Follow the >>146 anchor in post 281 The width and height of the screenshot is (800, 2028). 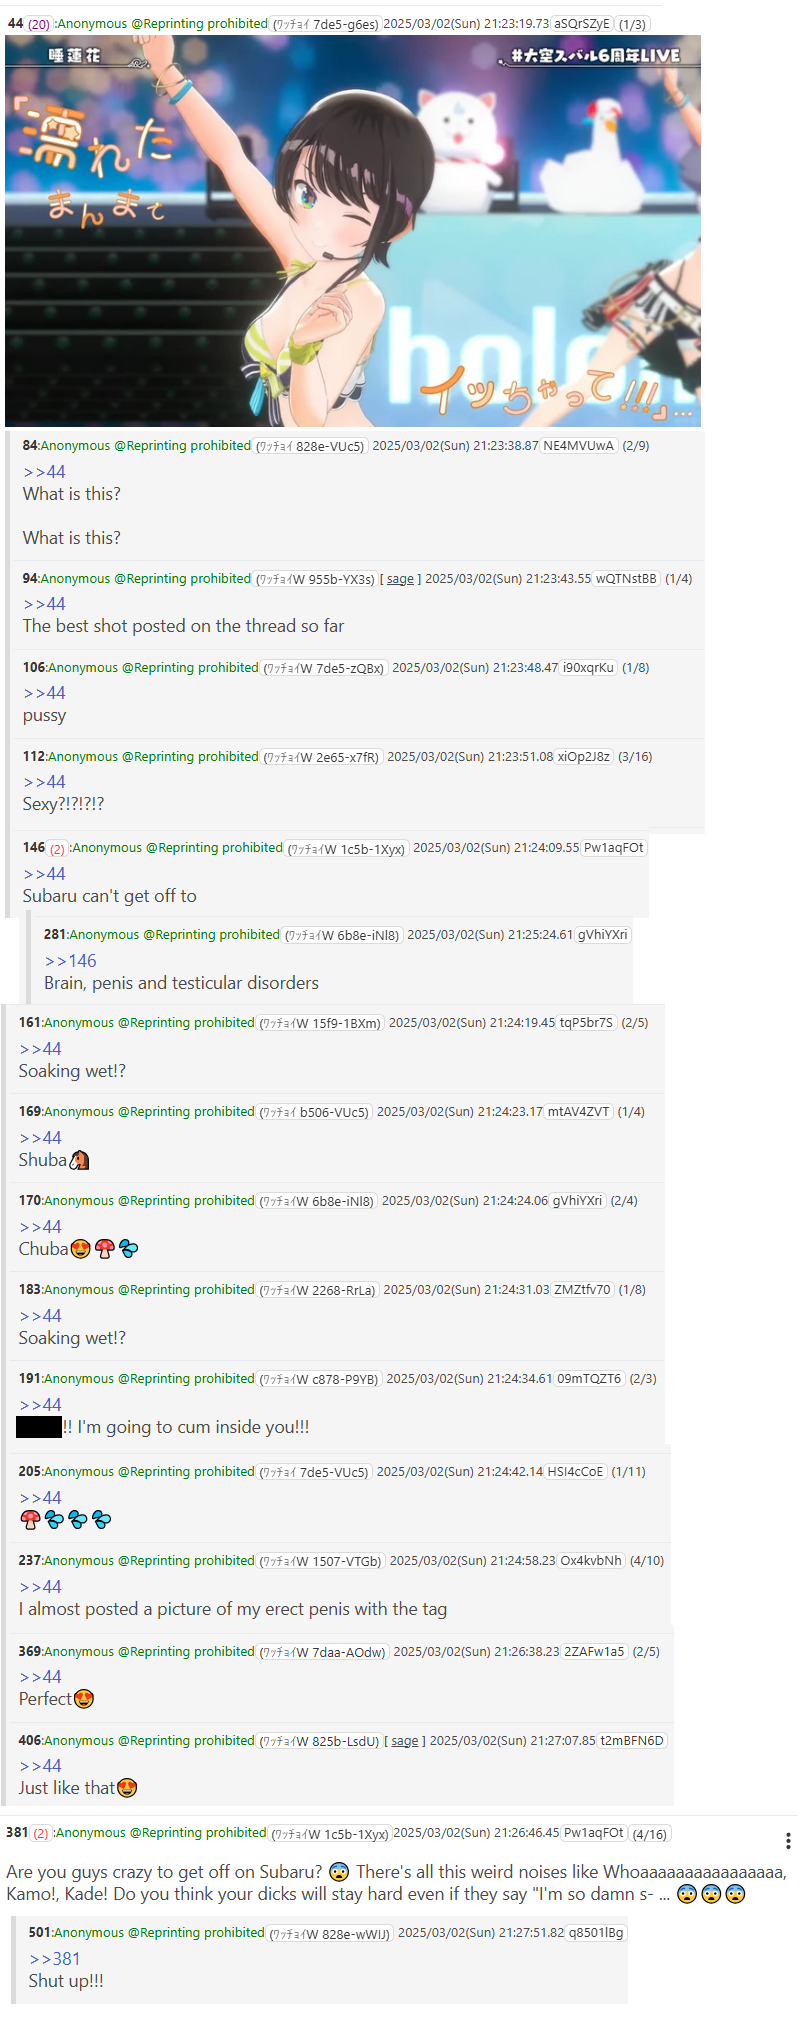click(x=70, y=961)
